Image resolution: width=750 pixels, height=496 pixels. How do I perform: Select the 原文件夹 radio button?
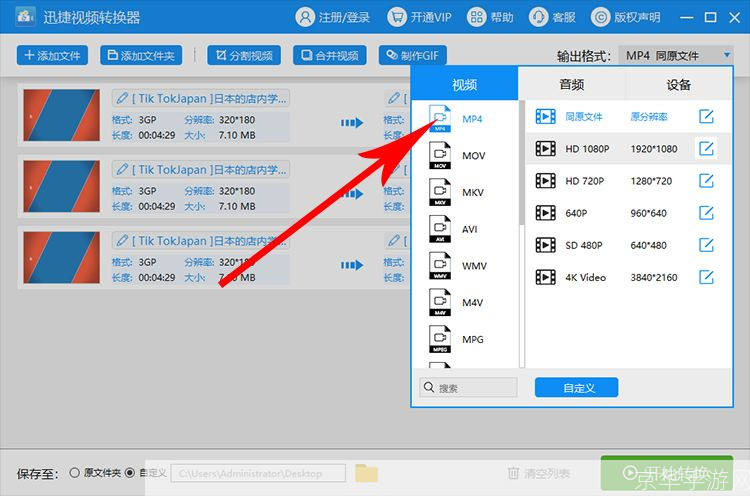click(75, 473)
